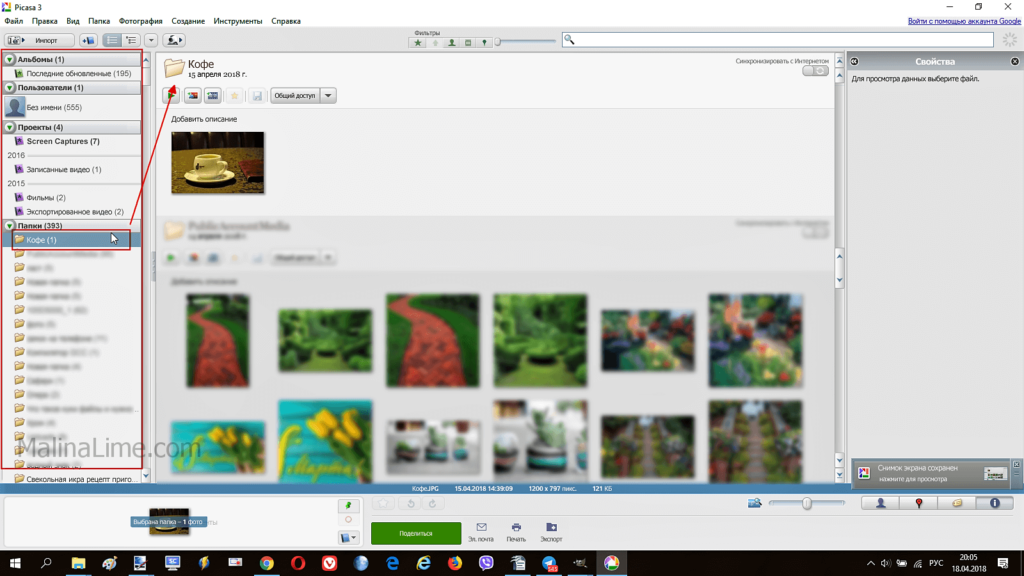Image resolution: width=1024 pixels, height=576 pixels.
Task: Toggle the Sync to Web switch
Action: [815, 71]
